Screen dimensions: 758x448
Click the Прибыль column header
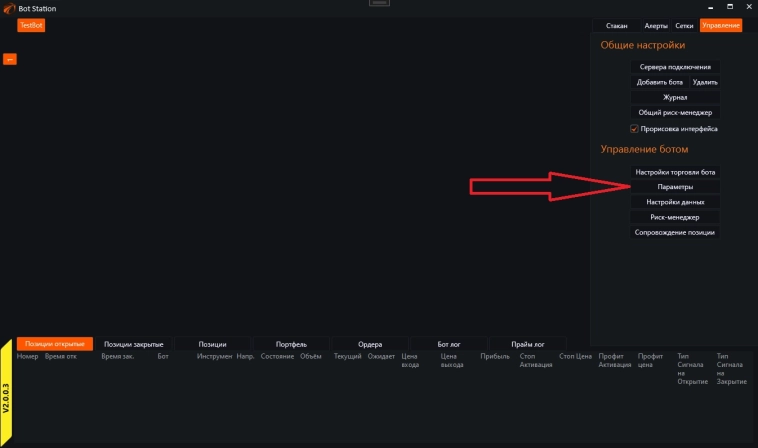[x=495, y=356]
